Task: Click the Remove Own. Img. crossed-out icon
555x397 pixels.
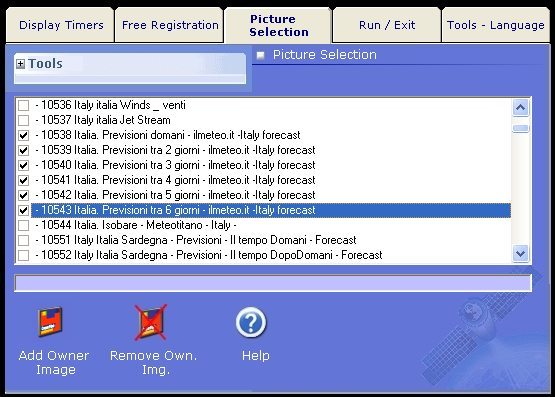Action: pyautogui.click(x=151, y=322)
